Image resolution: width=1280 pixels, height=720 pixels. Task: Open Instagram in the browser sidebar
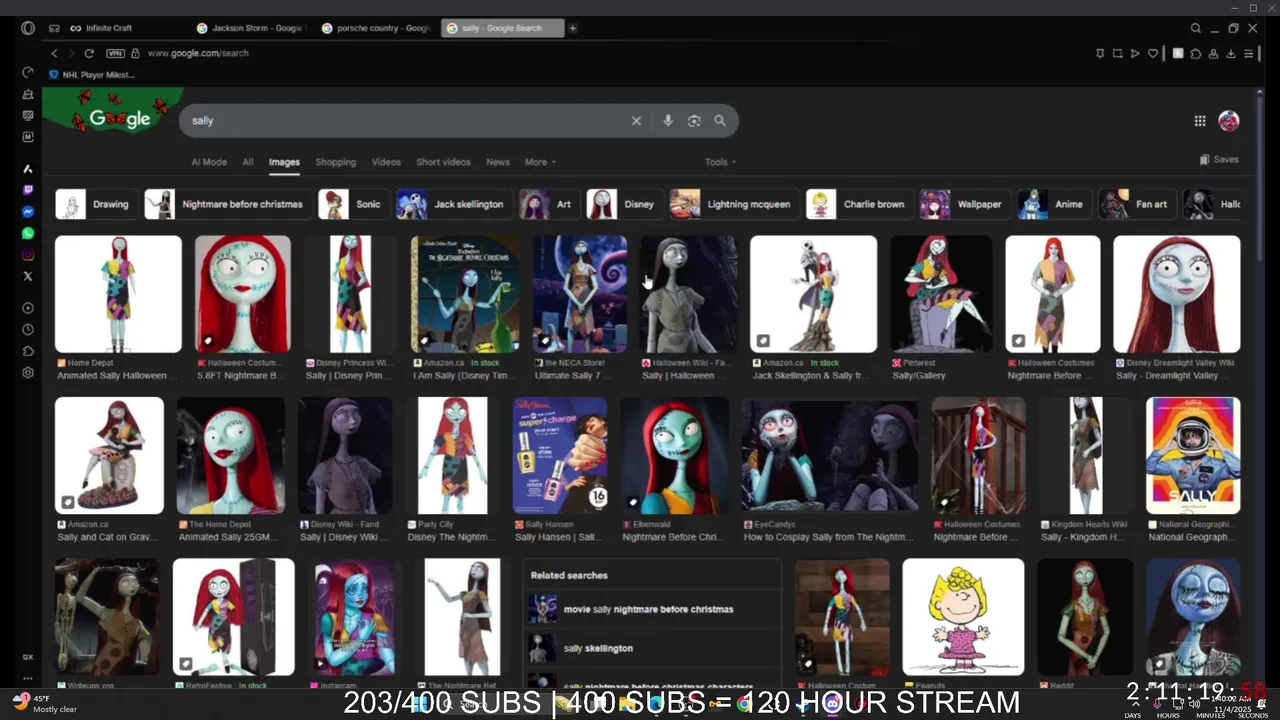point(28,254)
